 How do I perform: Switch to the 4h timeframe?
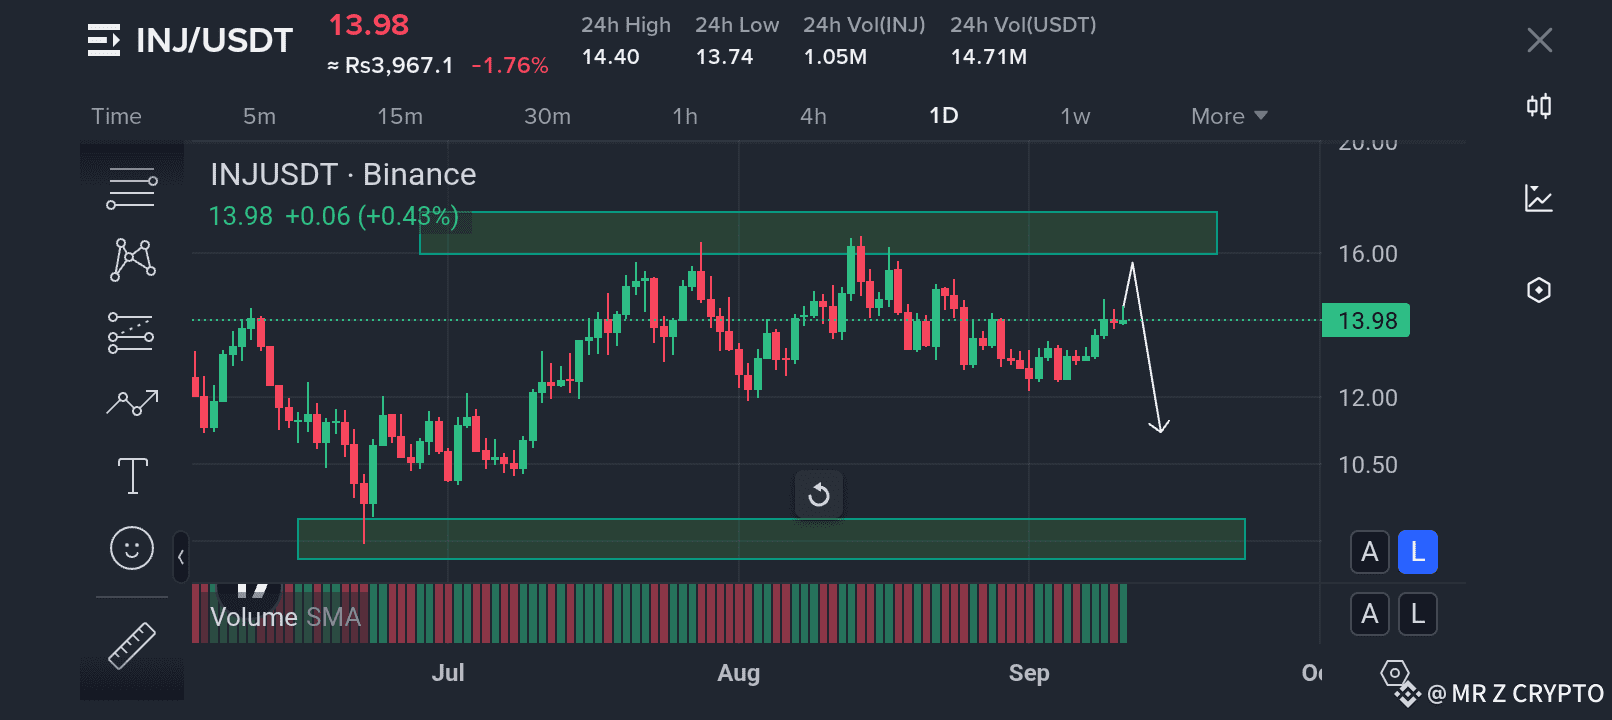813,116
